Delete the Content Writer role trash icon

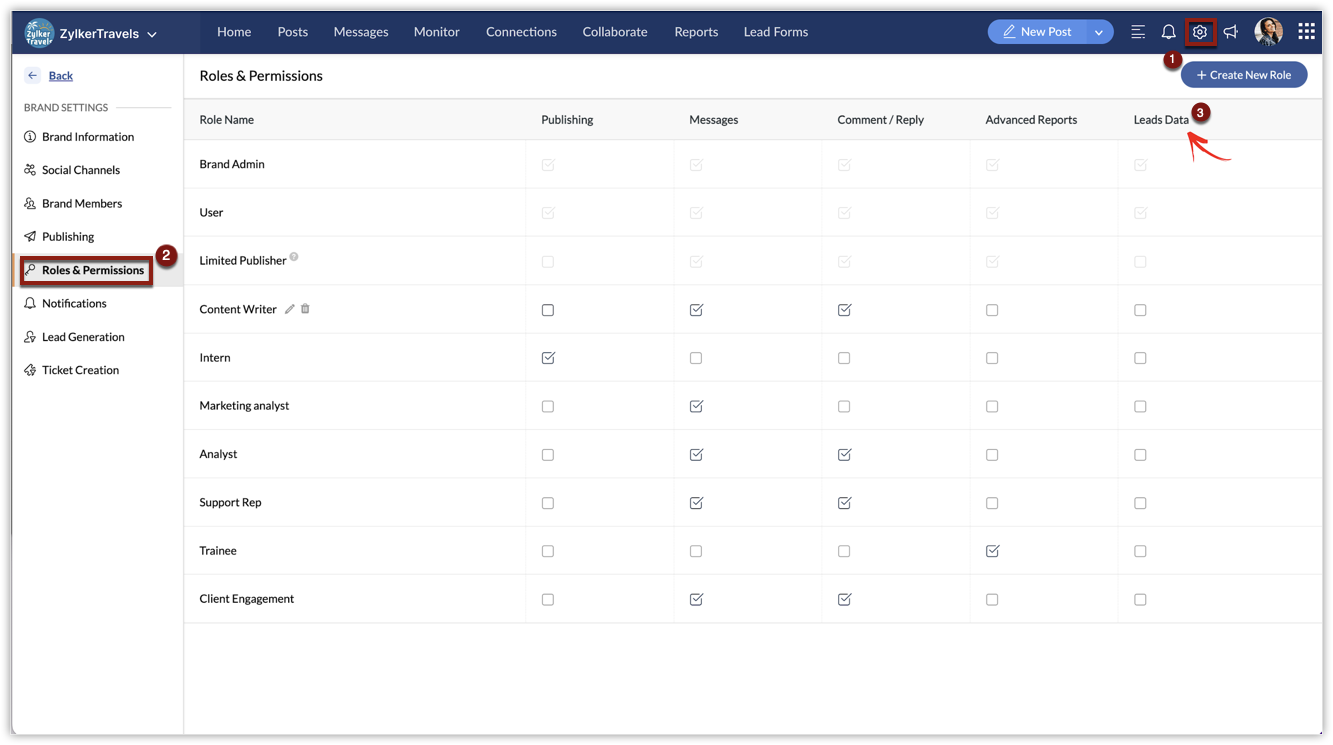pos(305,309)
